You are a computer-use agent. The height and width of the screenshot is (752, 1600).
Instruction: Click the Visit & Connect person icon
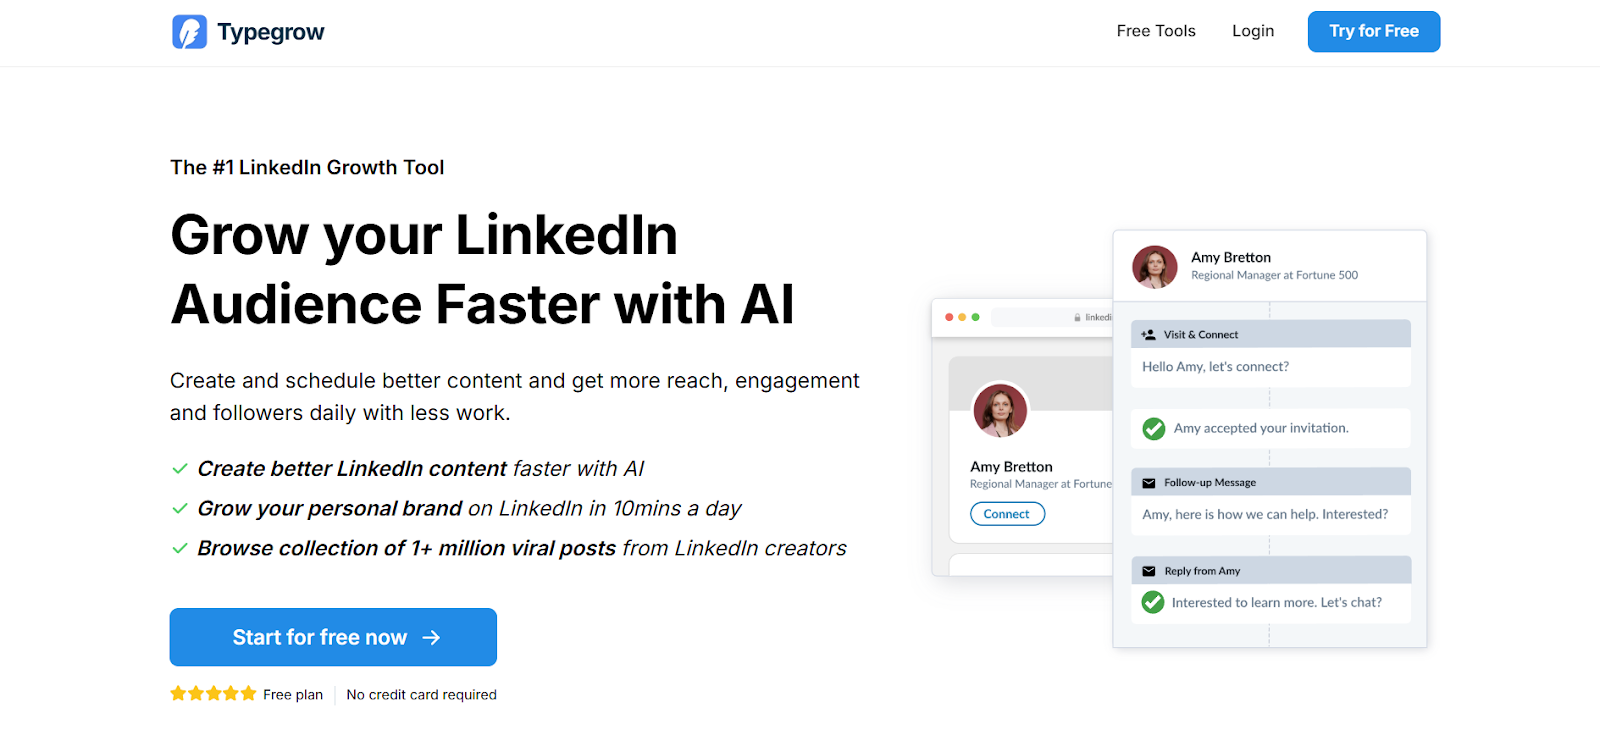[x=1149, y=335]
